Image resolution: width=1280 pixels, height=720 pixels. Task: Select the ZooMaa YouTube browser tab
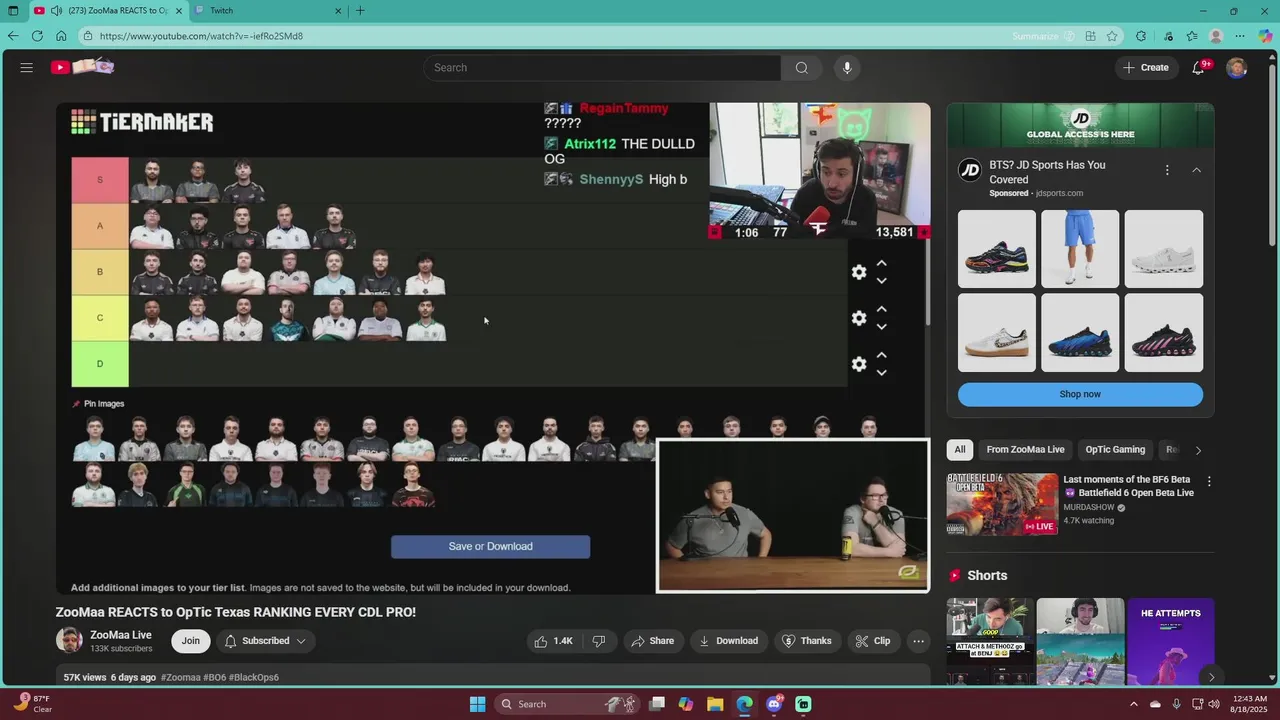click(107, 11)
